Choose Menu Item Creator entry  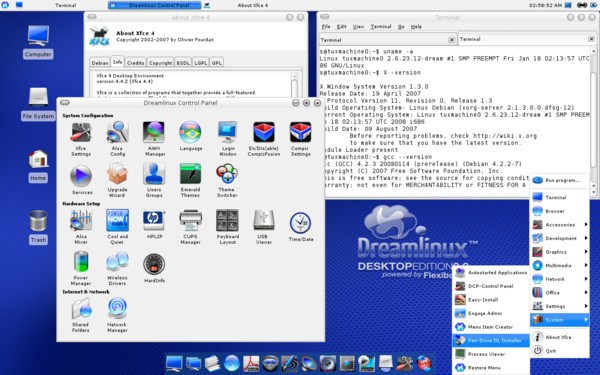point(491,327)
